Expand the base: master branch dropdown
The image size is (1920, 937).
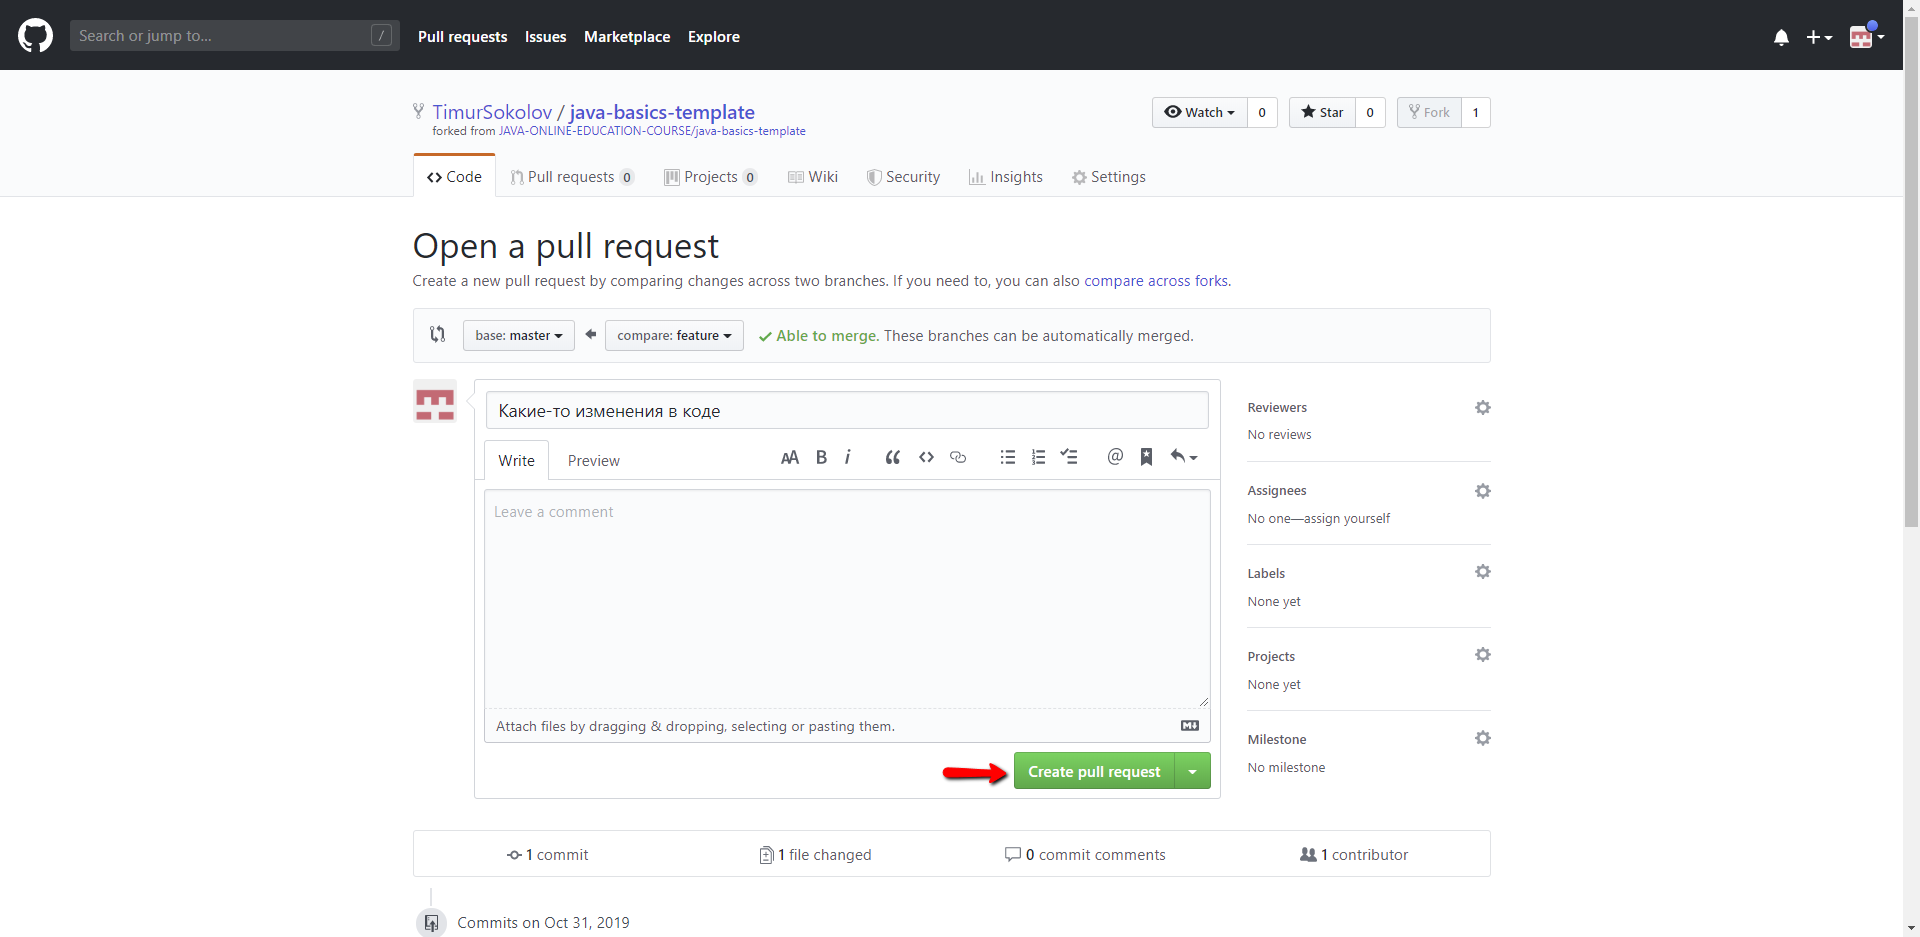[518, 336]
